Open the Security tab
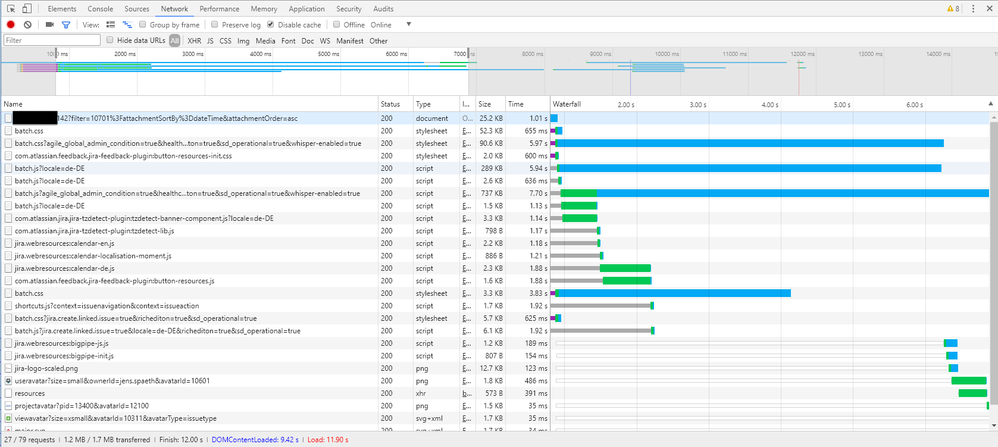998x447 pixels. pos(349,9)
